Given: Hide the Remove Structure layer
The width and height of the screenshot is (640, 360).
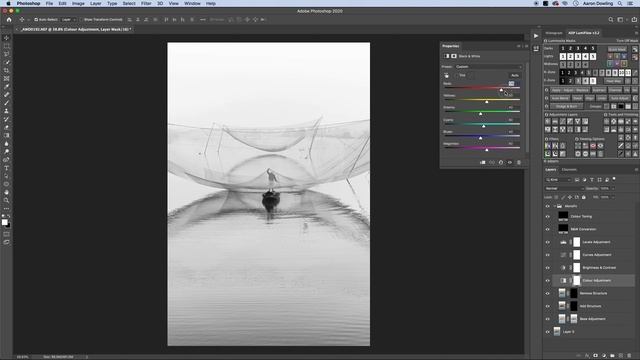Looking at the screenshot, I should 548,293.
